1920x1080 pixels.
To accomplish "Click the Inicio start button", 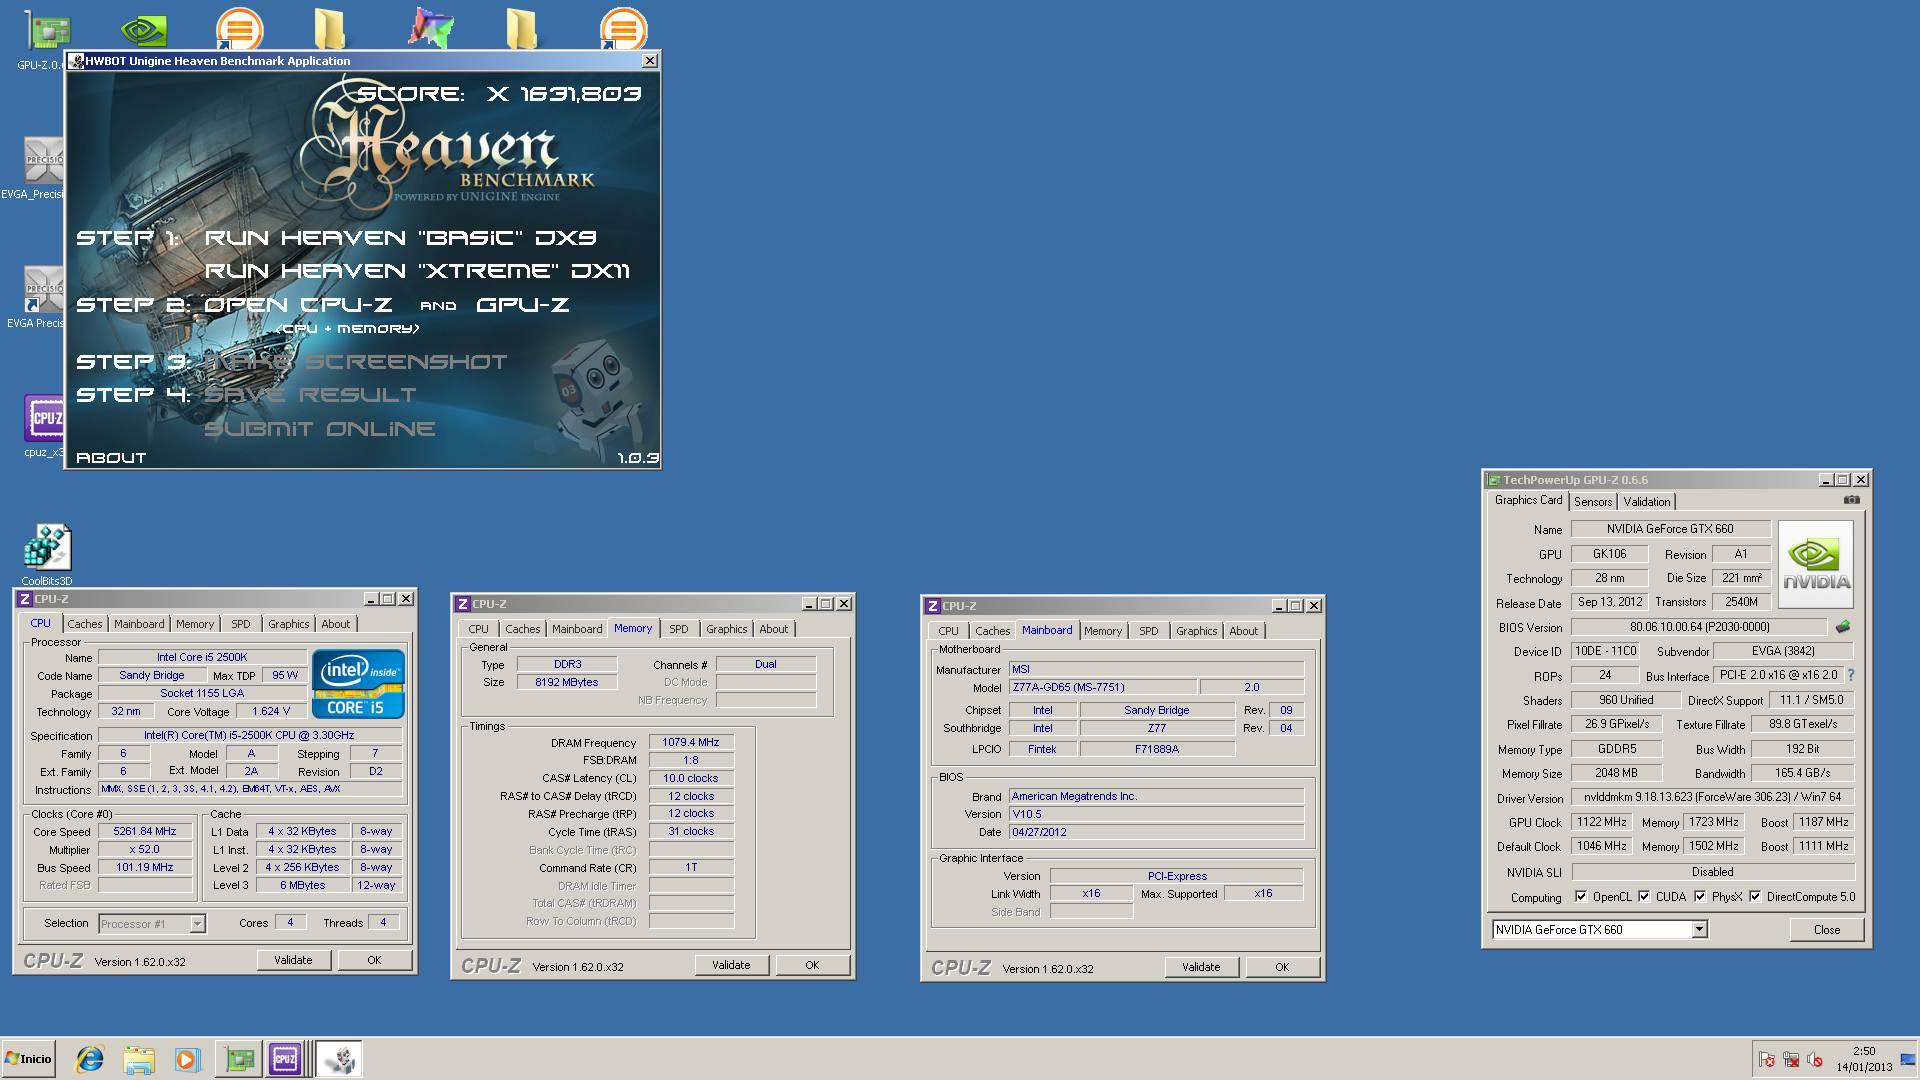I will (x=29, y=1059).
